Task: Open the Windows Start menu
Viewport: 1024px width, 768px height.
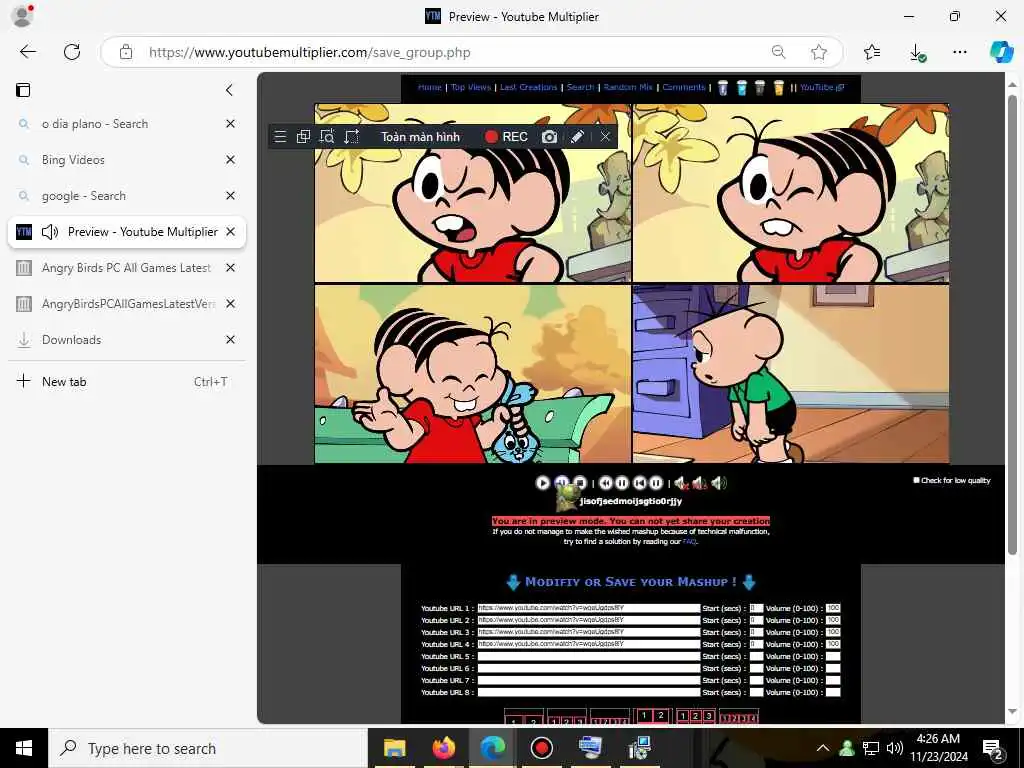Action: (24, 748)
